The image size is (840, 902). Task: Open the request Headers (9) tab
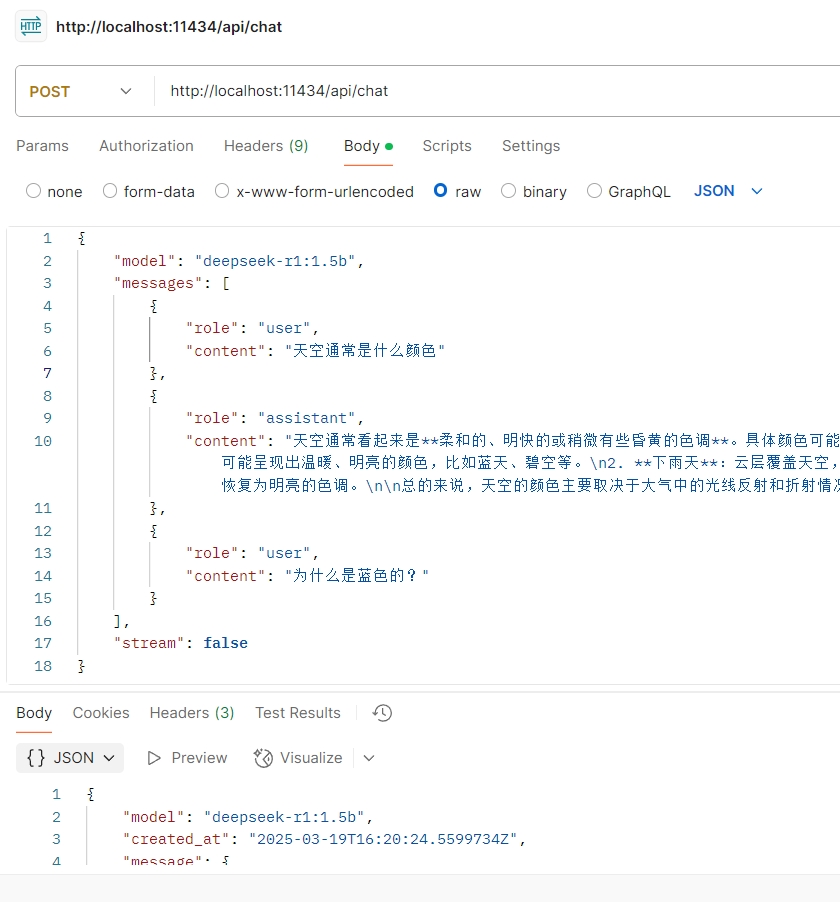[x=266, y=146]
